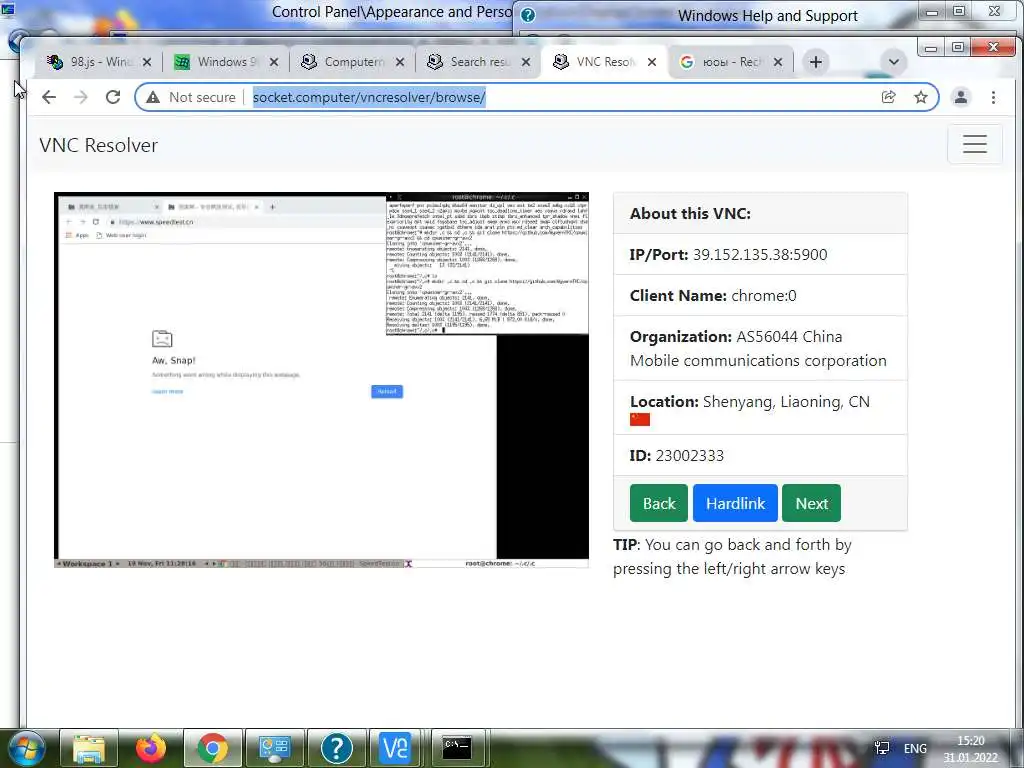
Task: Open the Windows Start menu orb
Action: pos(25,748)
